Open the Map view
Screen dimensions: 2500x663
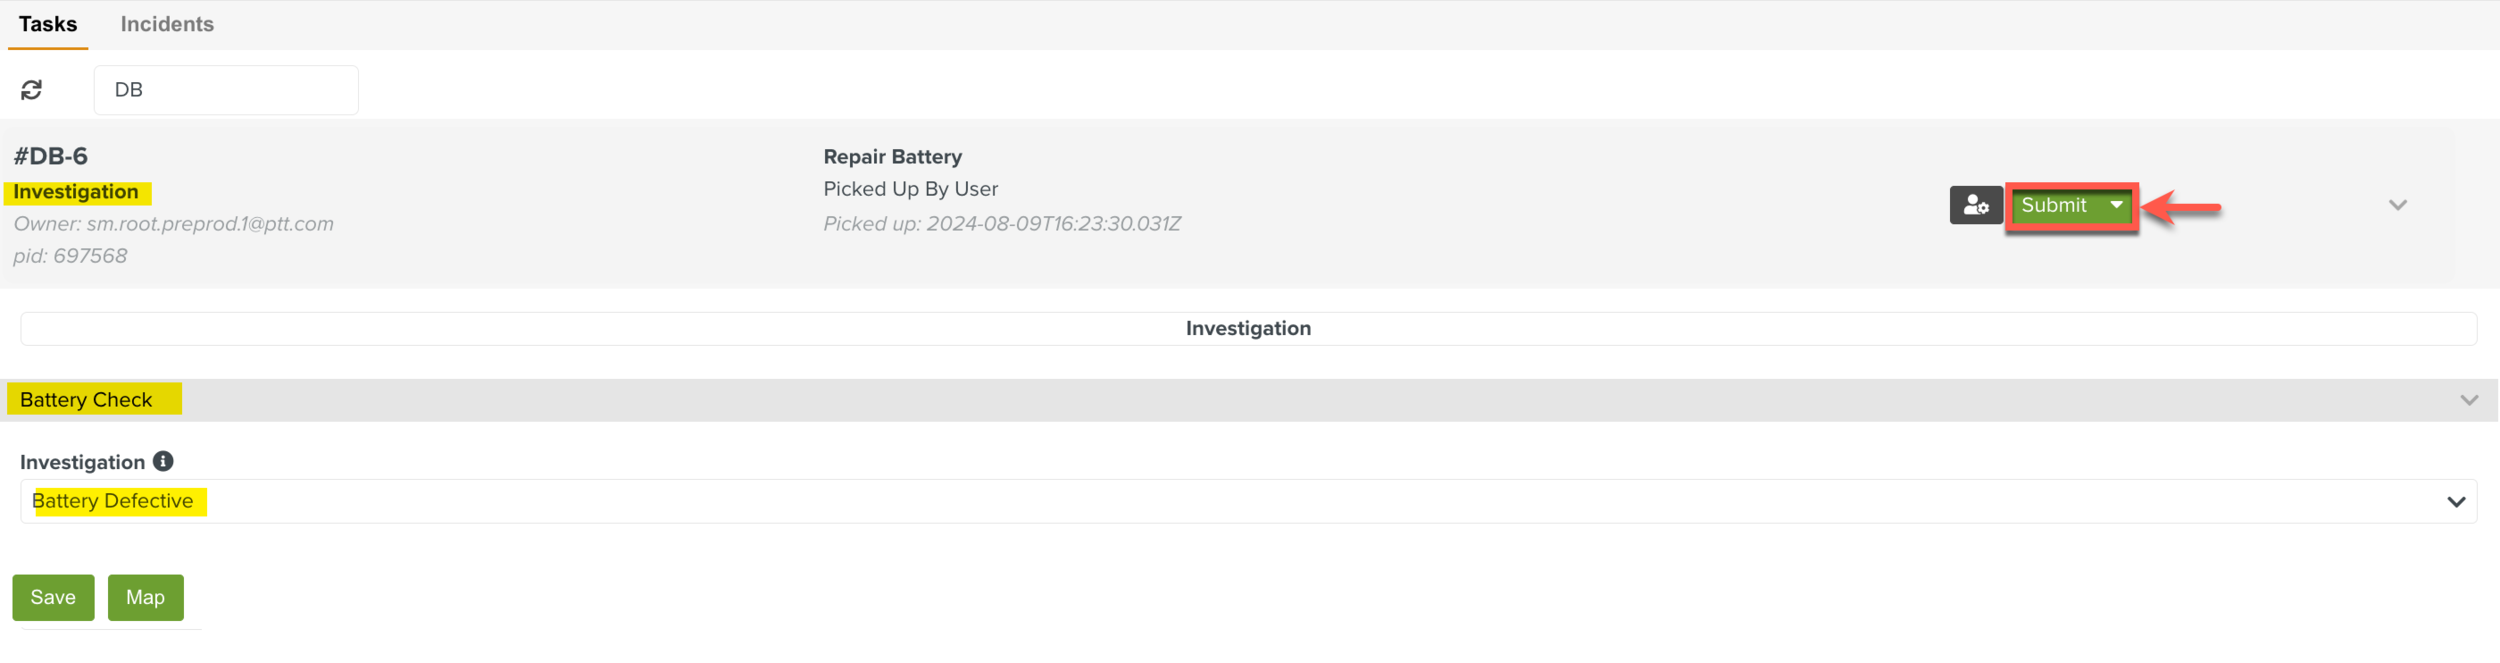[146, 597]
